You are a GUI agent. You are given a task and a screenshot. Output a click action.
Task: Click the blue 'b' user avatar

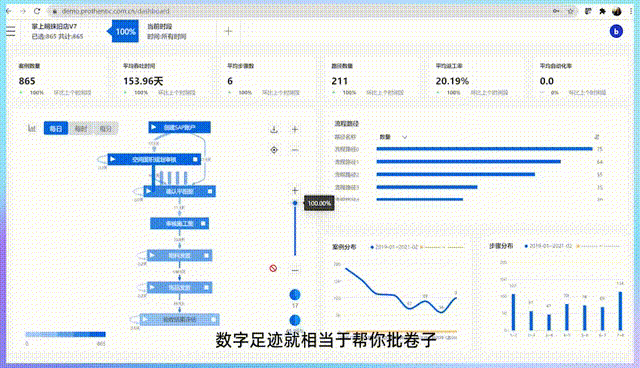616,31
